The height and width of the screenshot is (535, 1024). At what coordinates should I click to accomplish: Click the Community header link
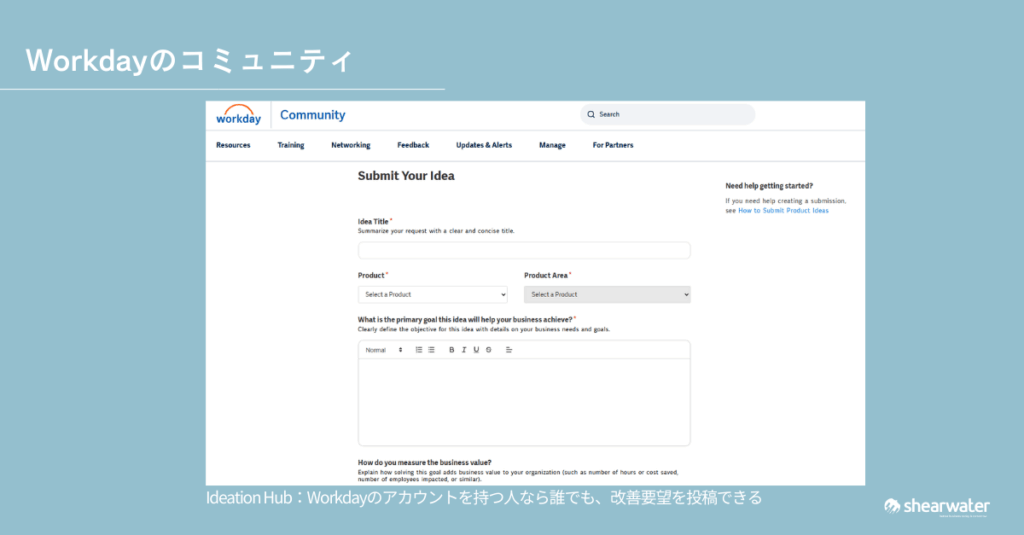[x=312, y=115]
